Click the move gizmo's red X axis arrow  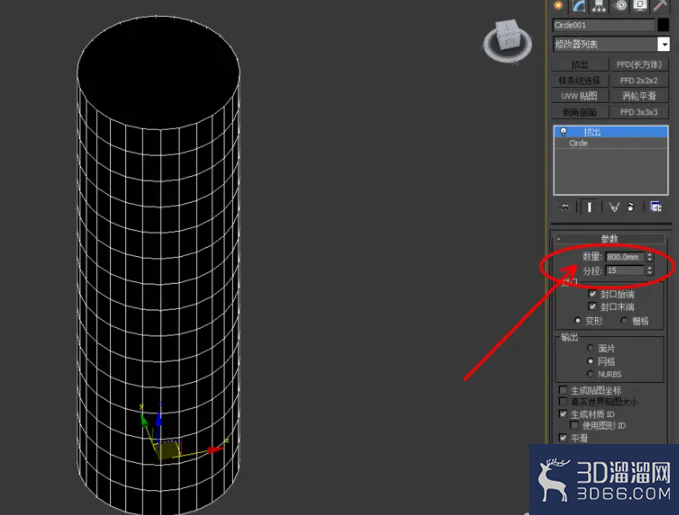(x=215, y=450)
